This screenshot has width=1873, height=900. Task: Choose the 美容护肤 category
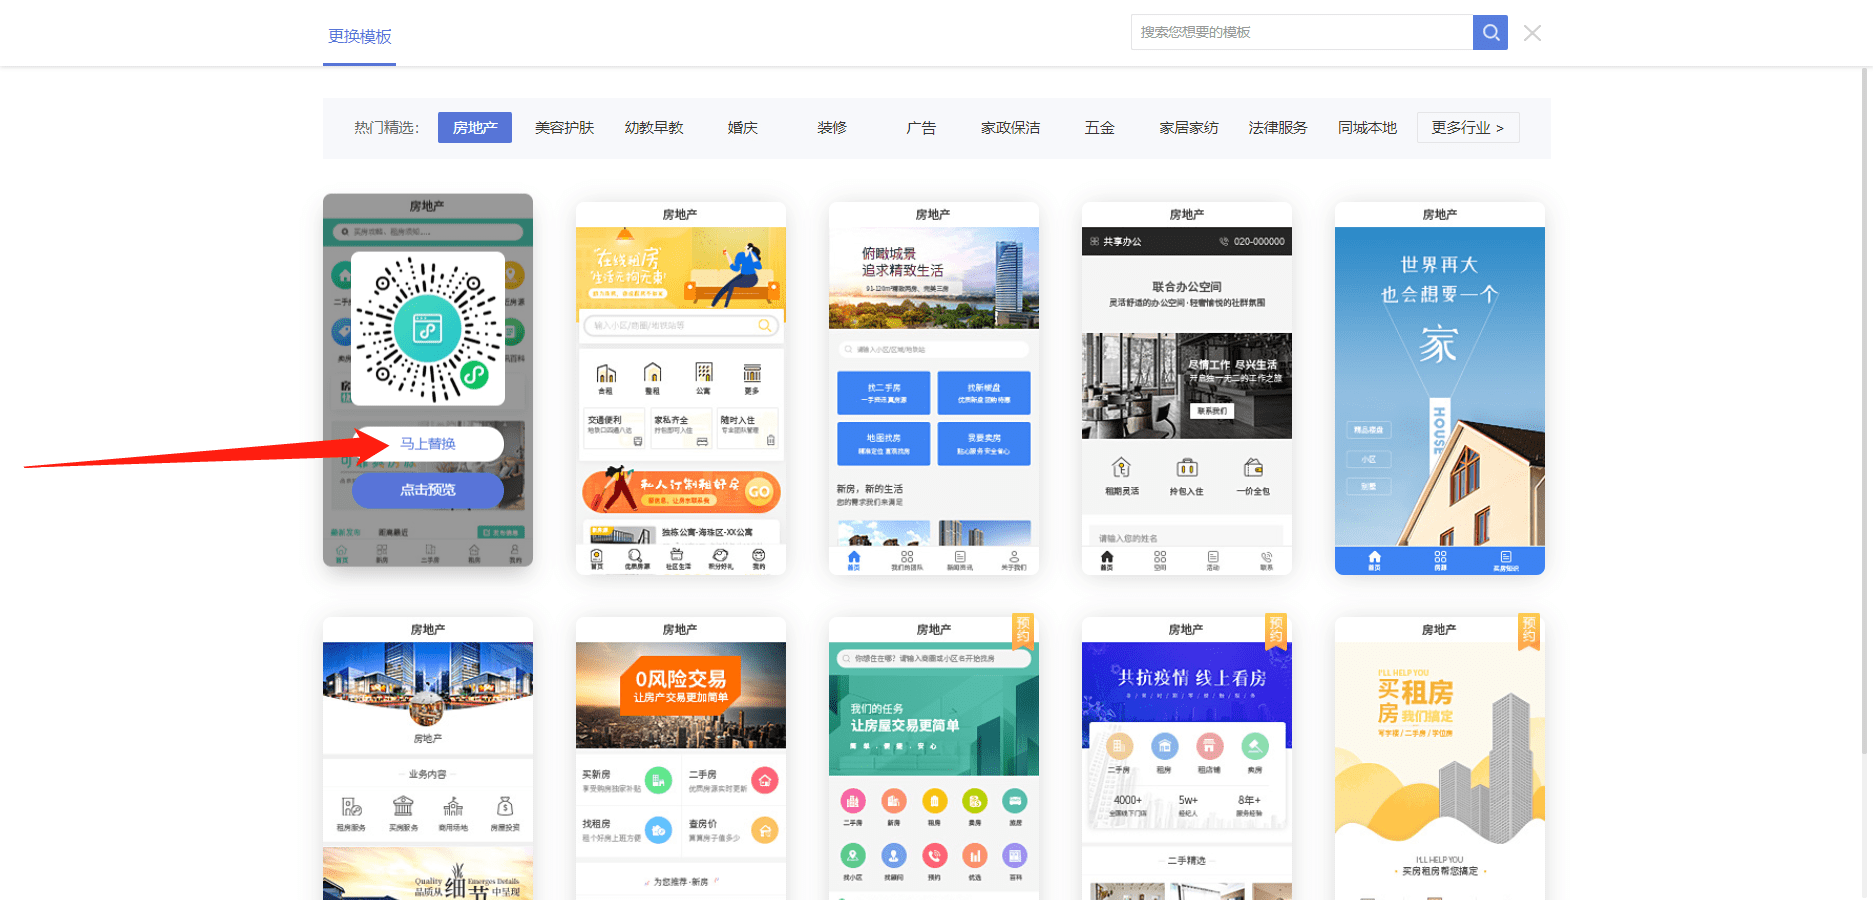(564, 128)
